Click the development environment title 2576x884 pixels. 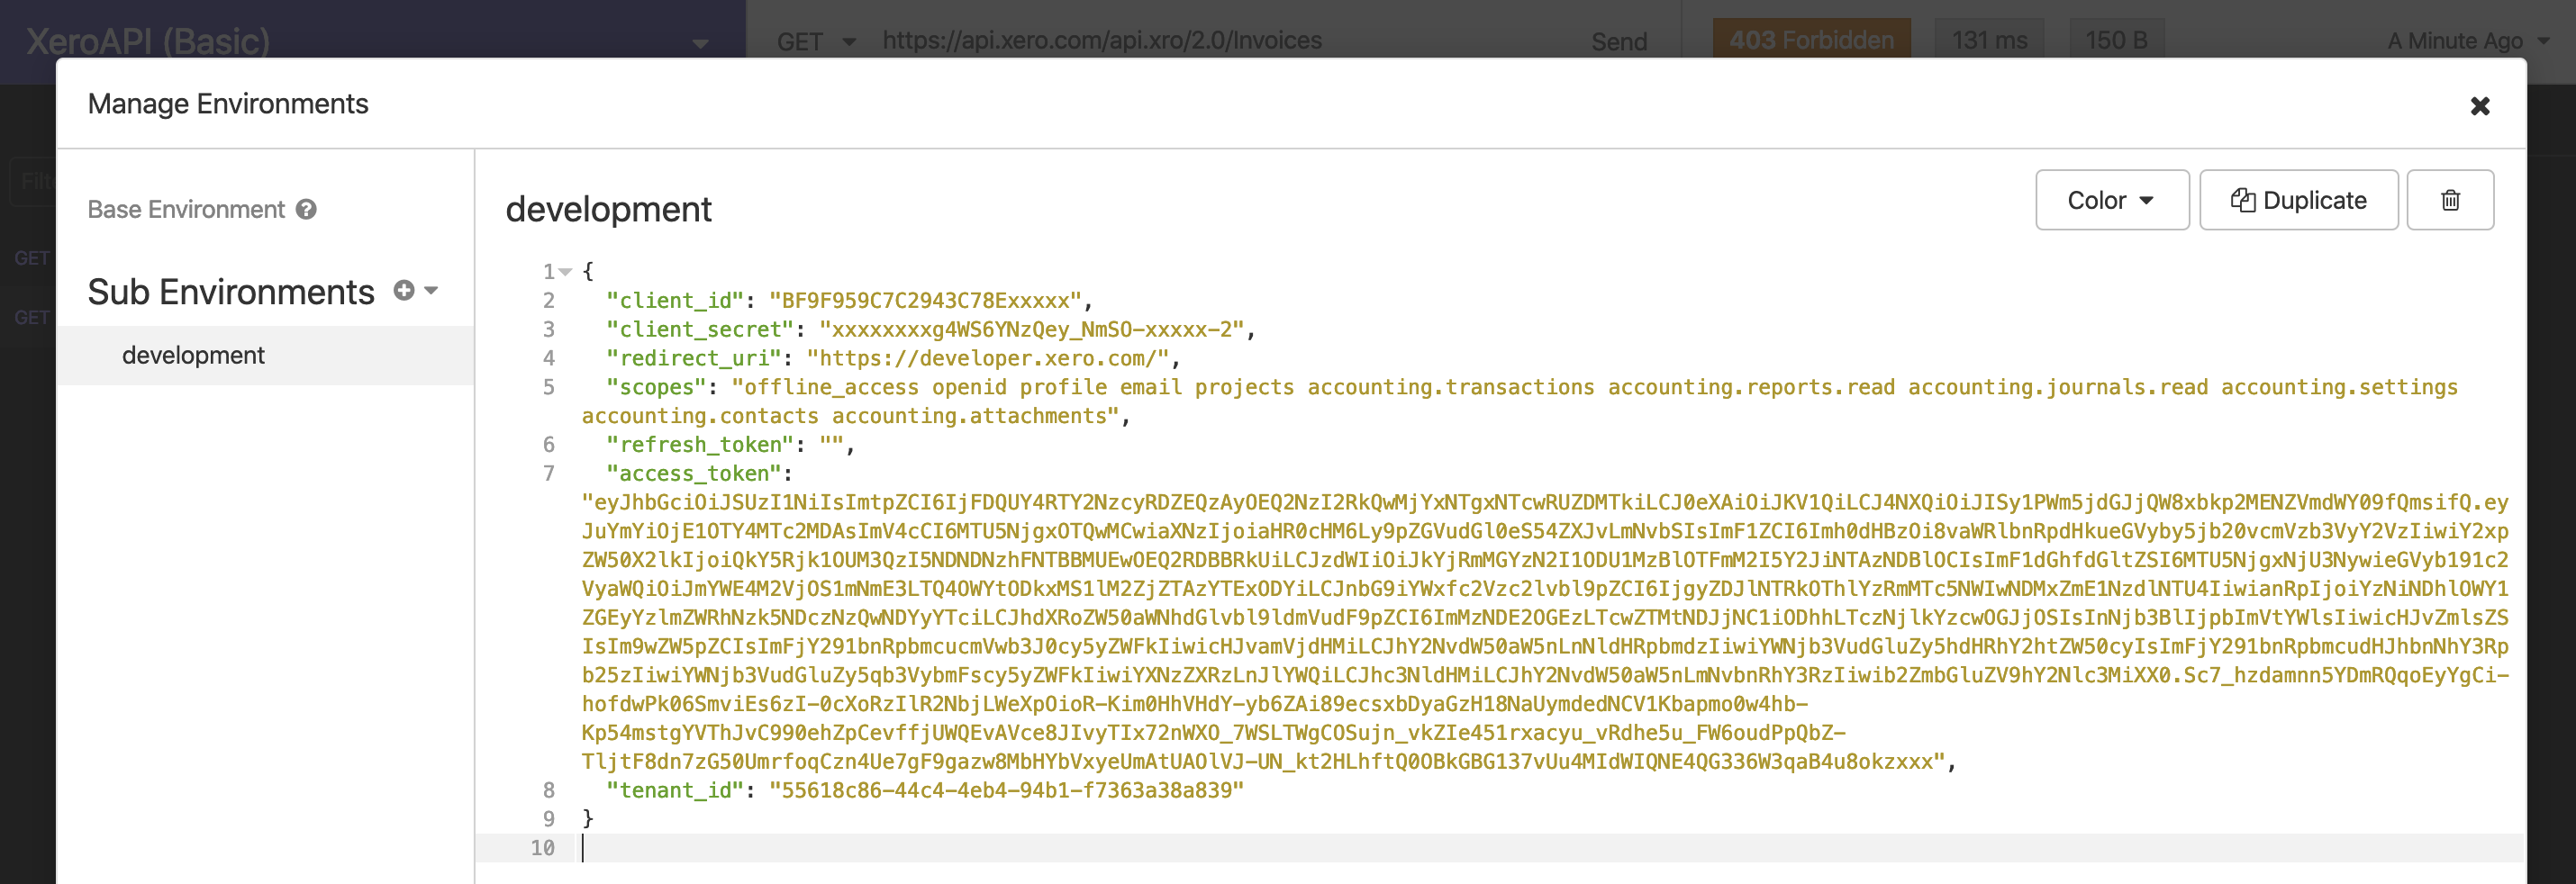608,209
